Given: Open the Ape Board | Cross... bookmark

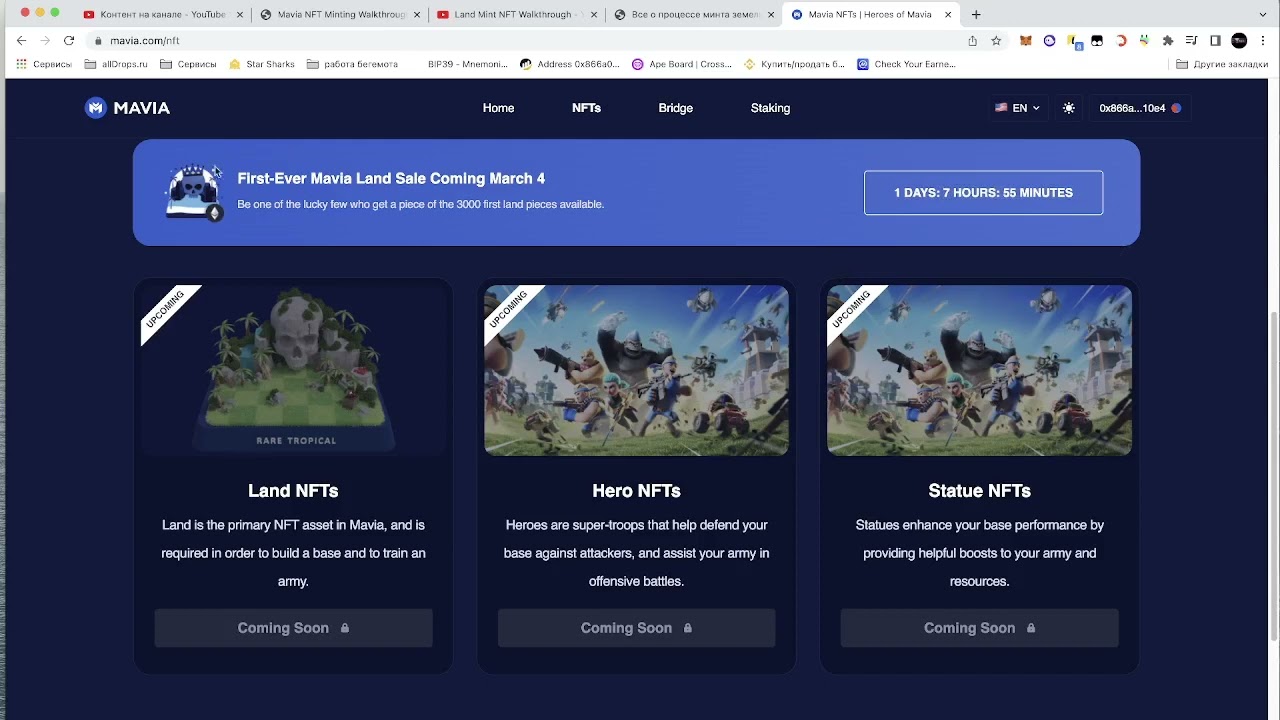Looking at the screenshot, I should (682, 64).
